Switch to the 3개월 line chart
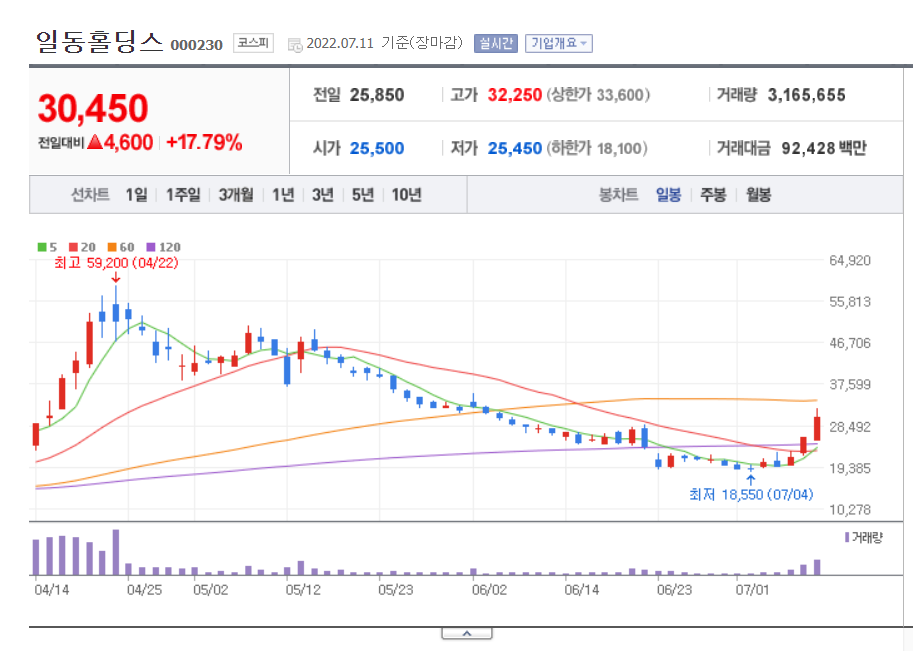The width and height of the screenshot is (913, 651). 236,194
